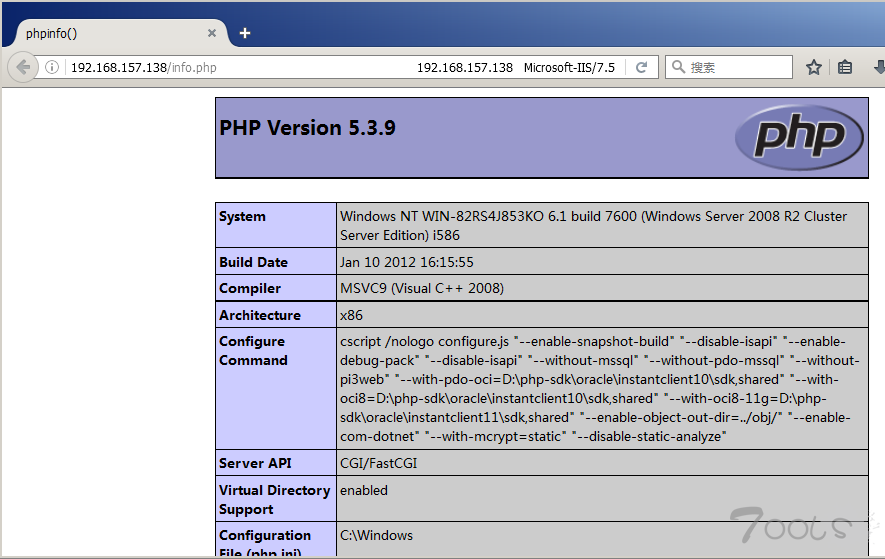Image resolution: width=885 pixels, height=559 pixels.
Task: Click the enabled value for Virtual Directory Support
Action: click(363, 490)
